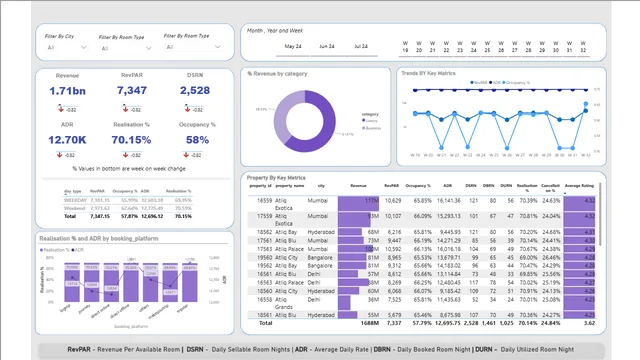Select week W 29 slicer
The height and width of the screenshot is (360, 640).
coord(542,47)
